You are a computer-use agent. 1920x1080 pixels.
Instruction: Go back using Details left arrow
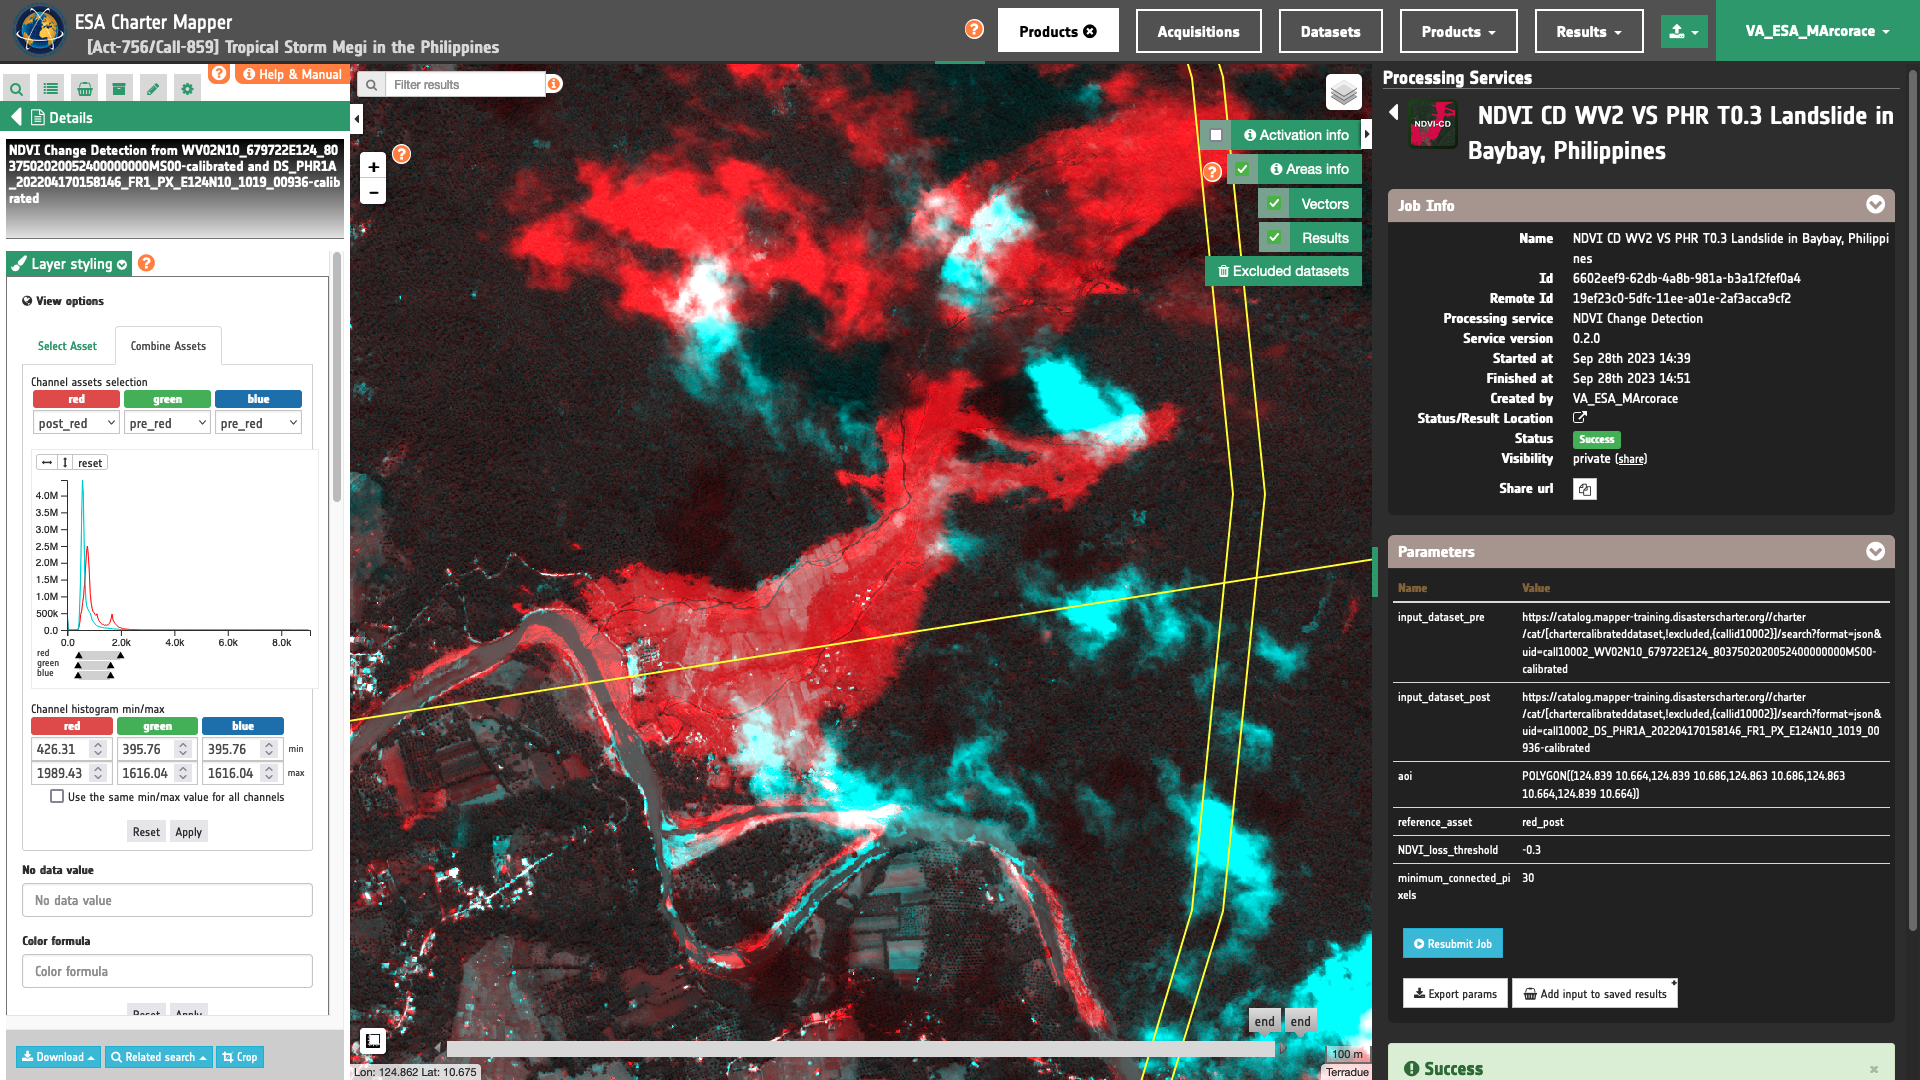(x=16, y=117)
